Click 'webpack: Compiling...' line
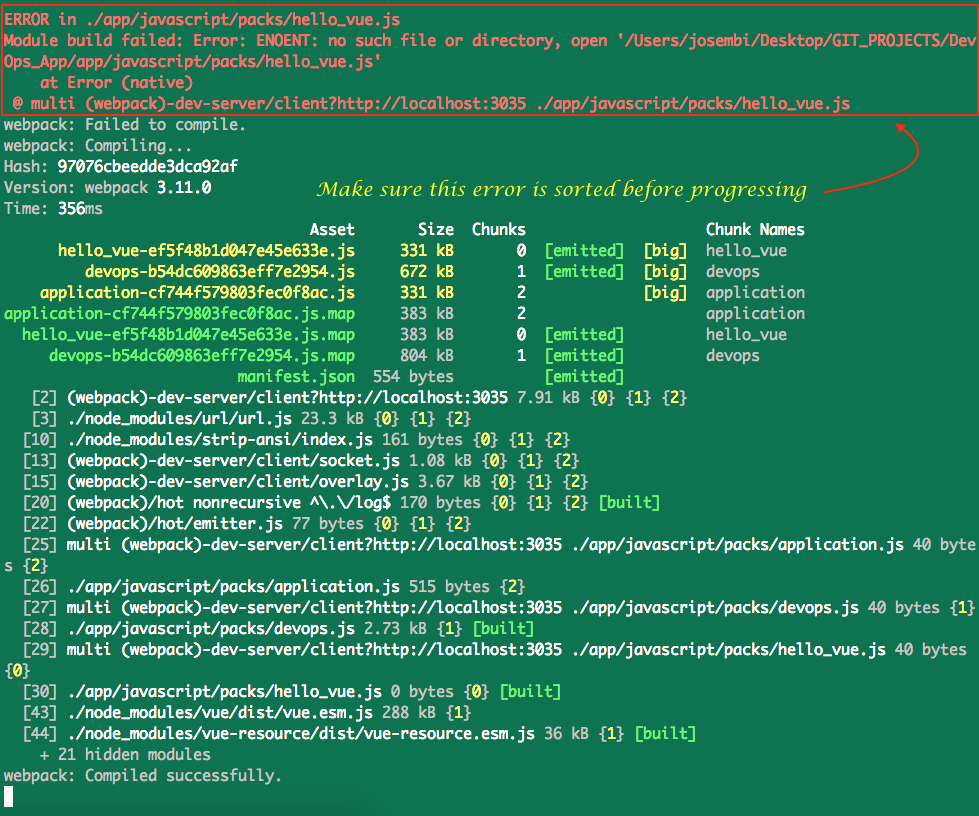This screenshot has height=816, width=979. click(98, 145)
